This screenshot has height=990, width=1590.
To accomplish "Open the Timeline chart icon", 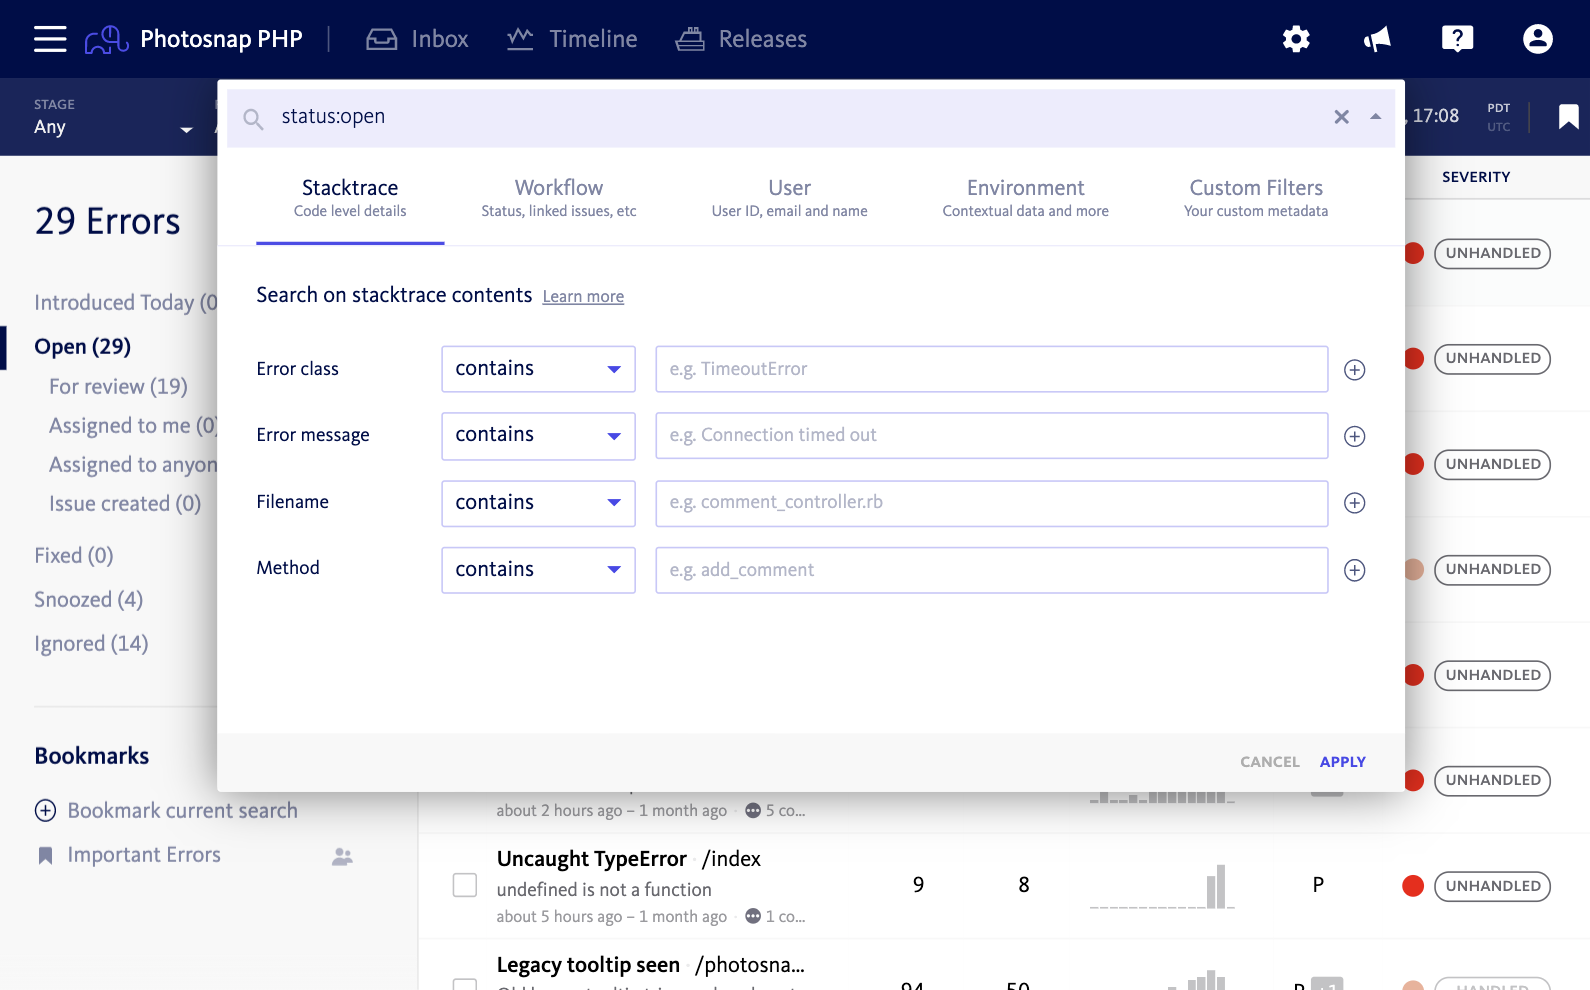I will pos(520,39).
